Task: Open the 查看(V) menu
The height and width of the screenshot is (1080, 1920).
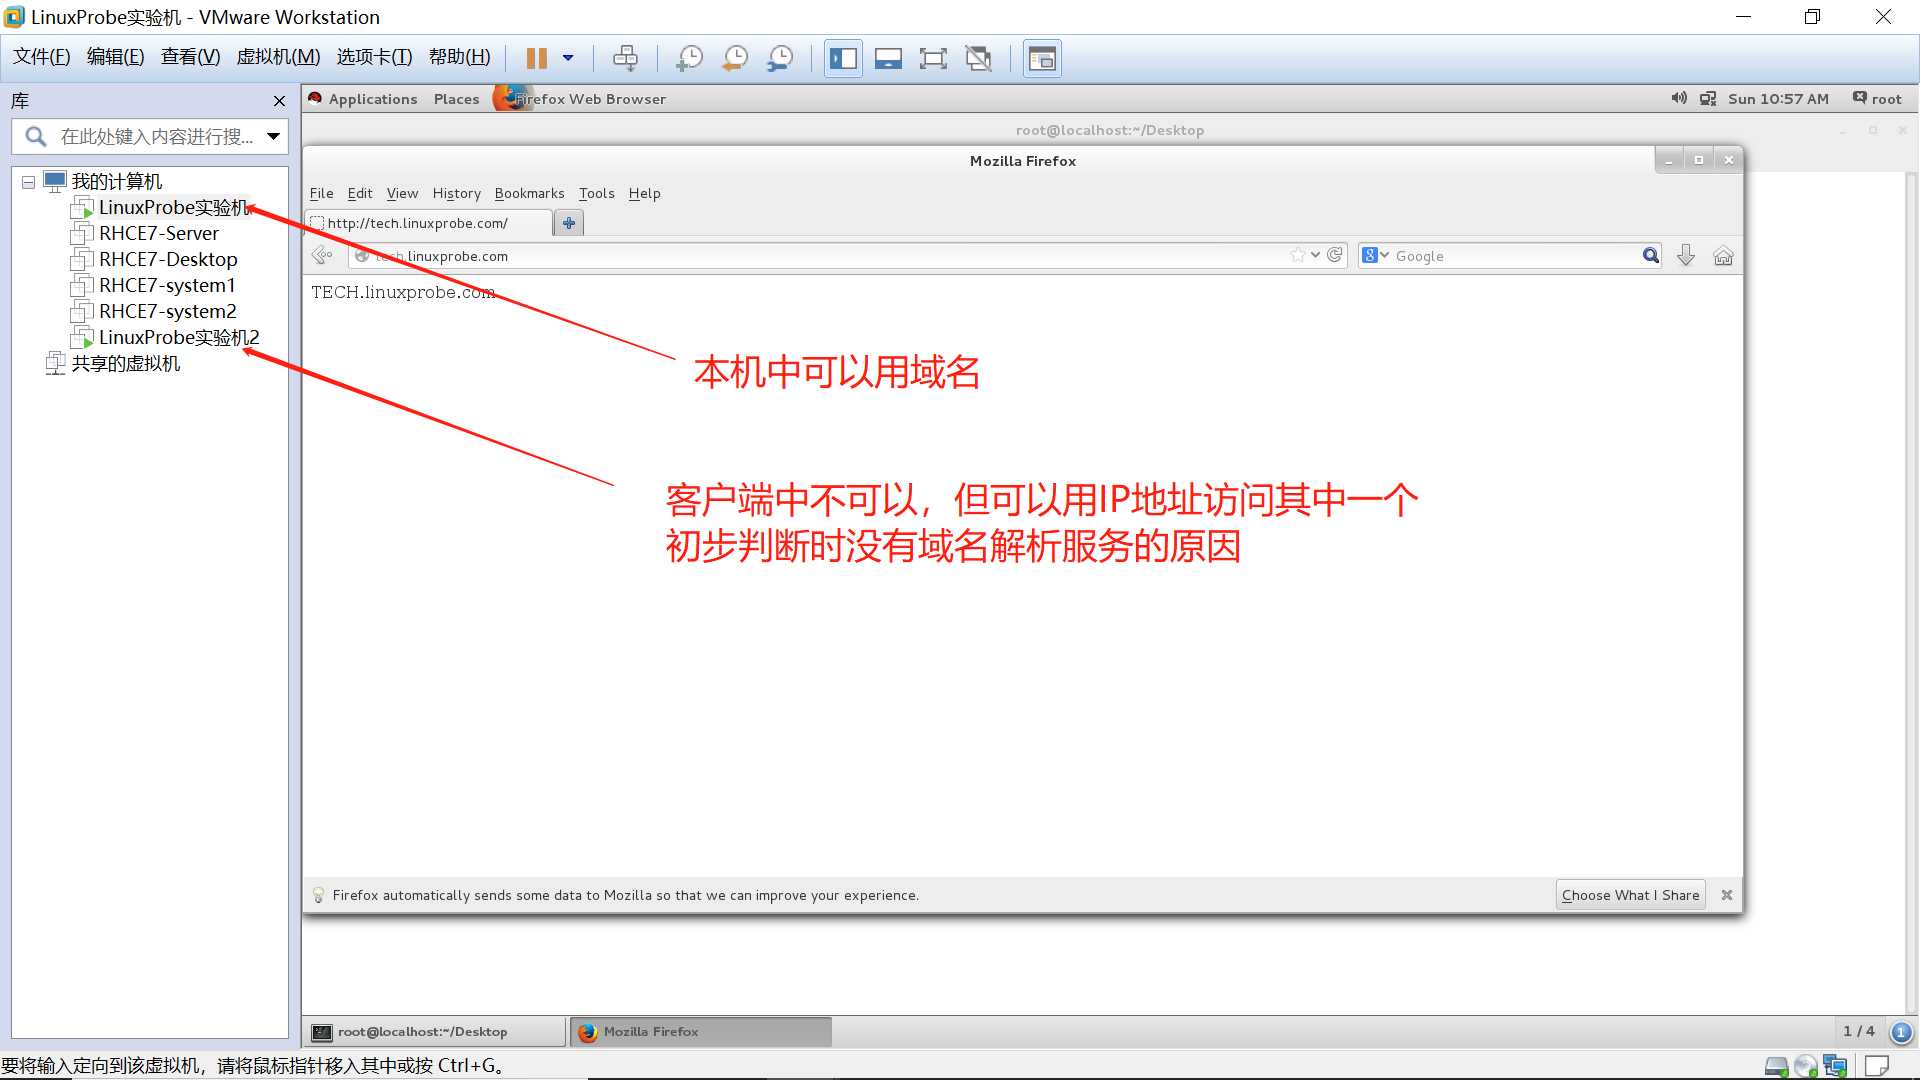Action: pos(190,57)
